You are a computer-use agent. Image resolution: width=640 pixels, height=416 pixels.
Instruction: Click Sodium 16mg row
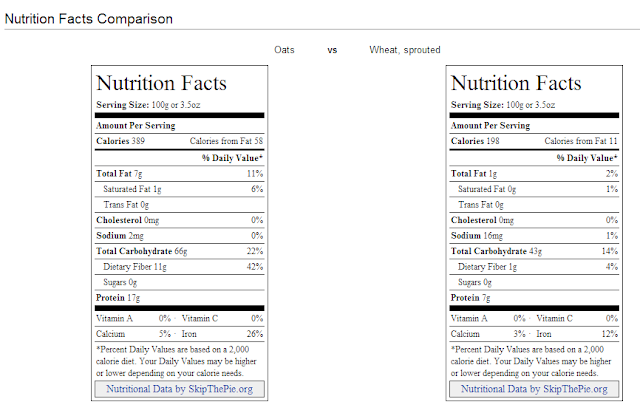(534, 236)
